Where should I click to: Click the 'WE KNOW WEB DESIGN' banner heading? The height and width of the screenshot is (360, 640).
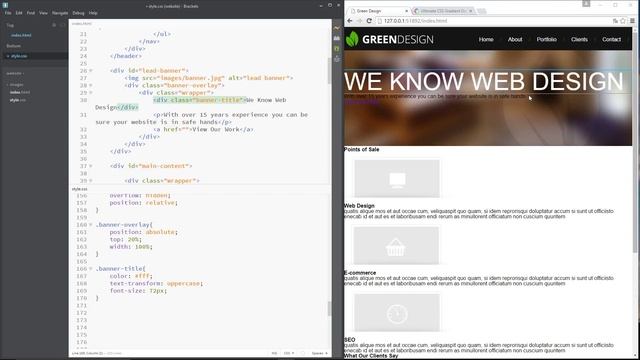point(484,82)
